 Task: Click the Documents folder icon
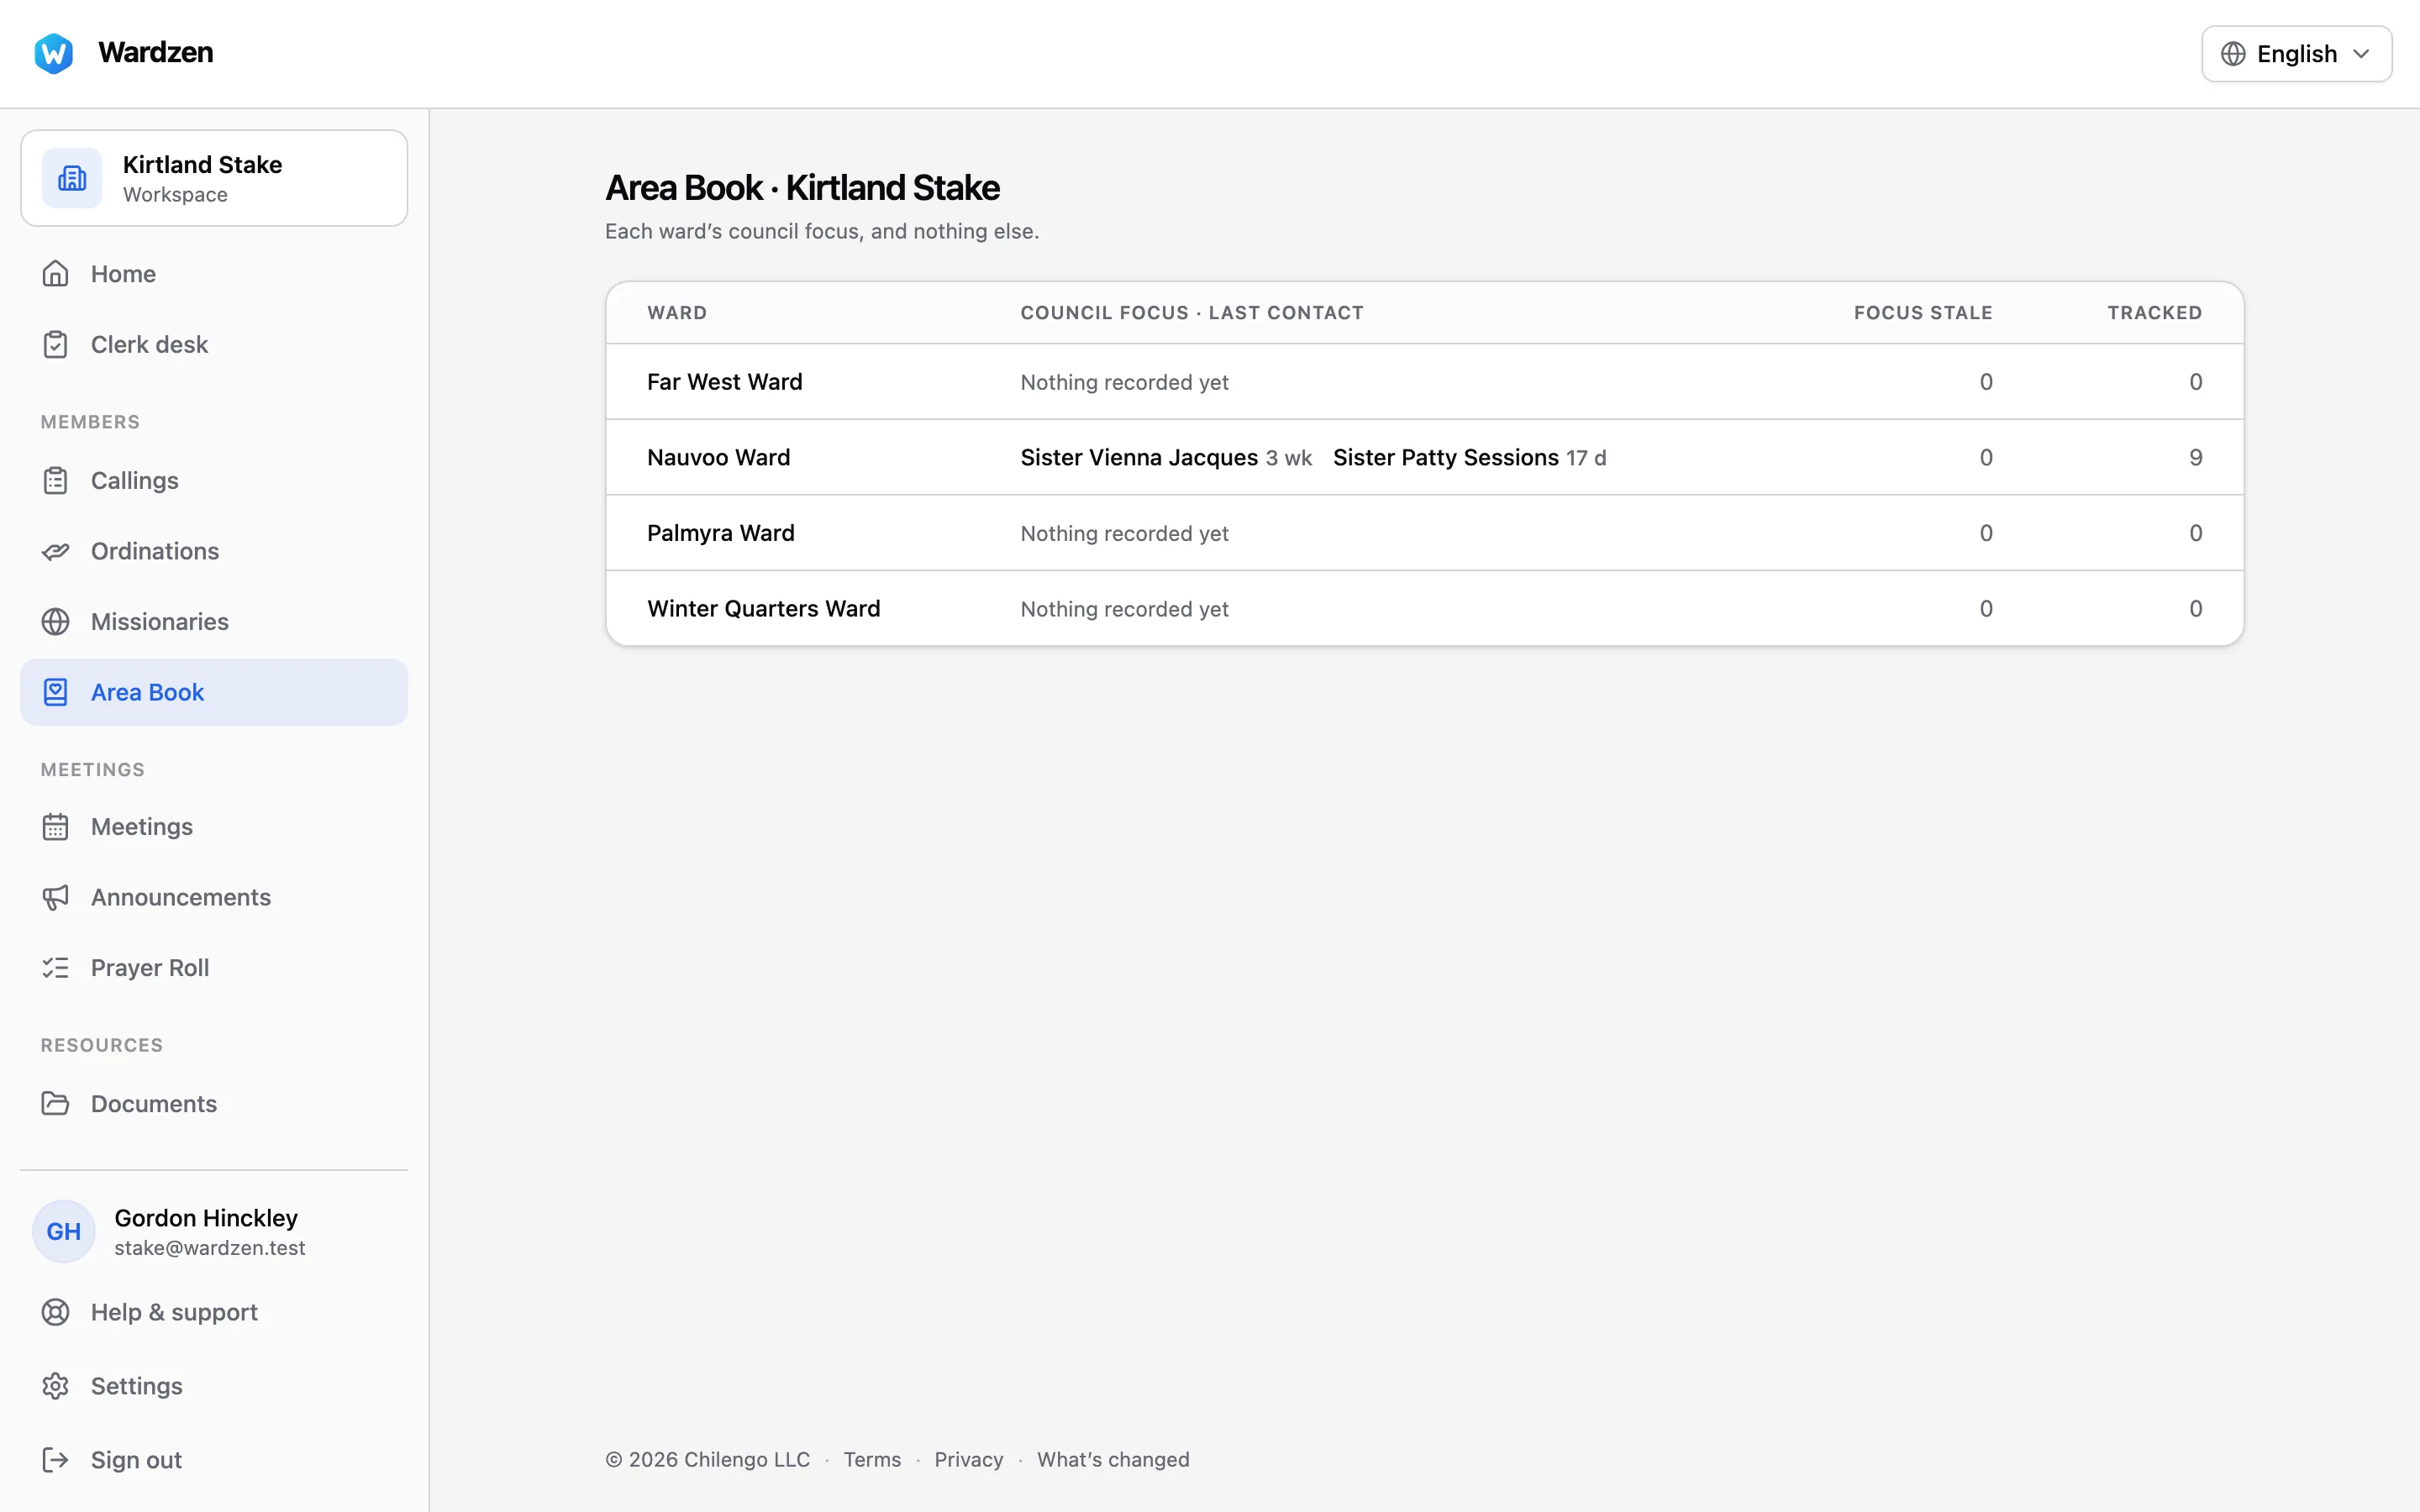55,1103
